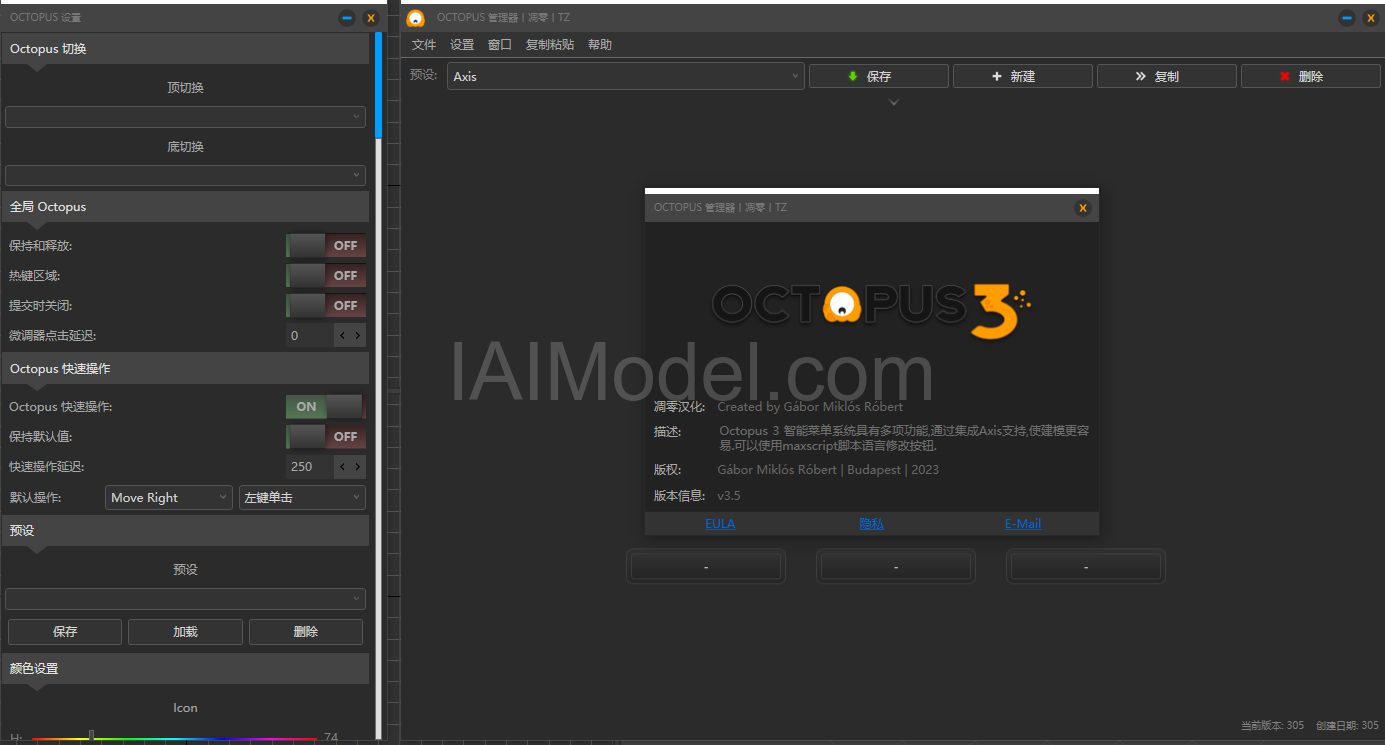Image resolution: width=1385 pixels, height=745 pixels.
Task: Click the 微调器点击延迟 value field
Action: pos(310,336)
